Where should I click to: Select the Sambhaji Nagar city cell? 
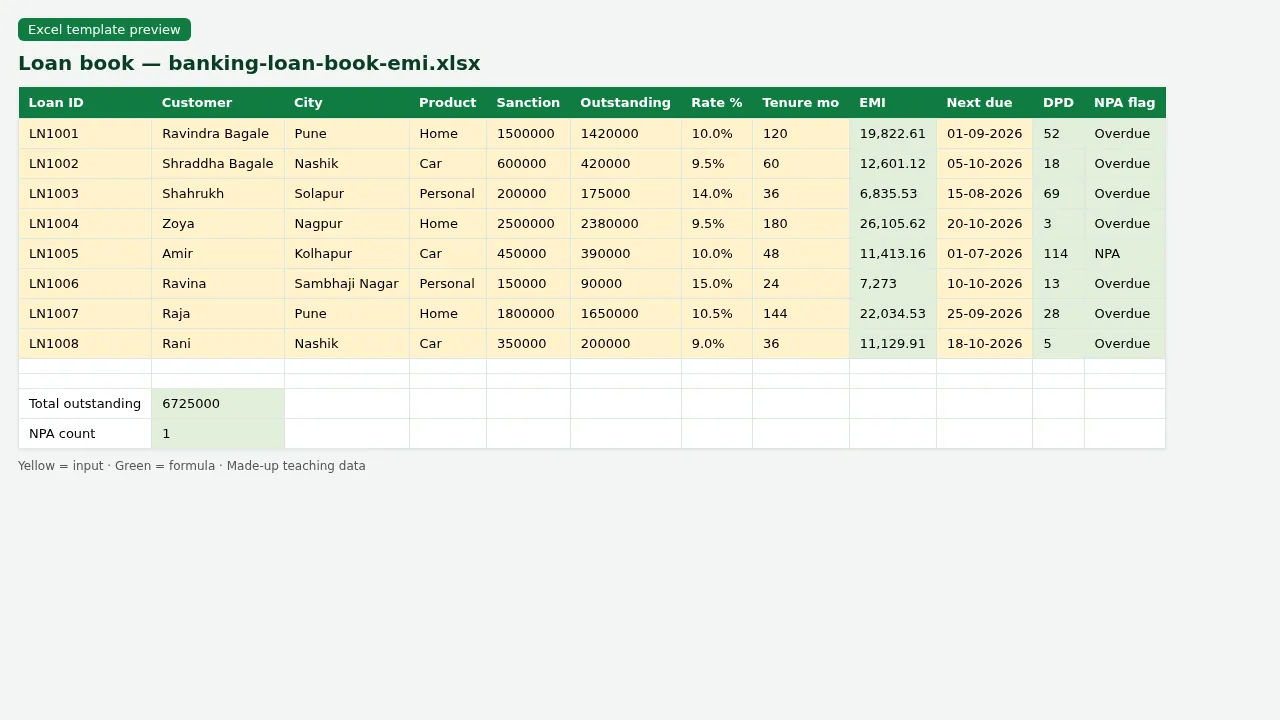(x=347, y=284)
